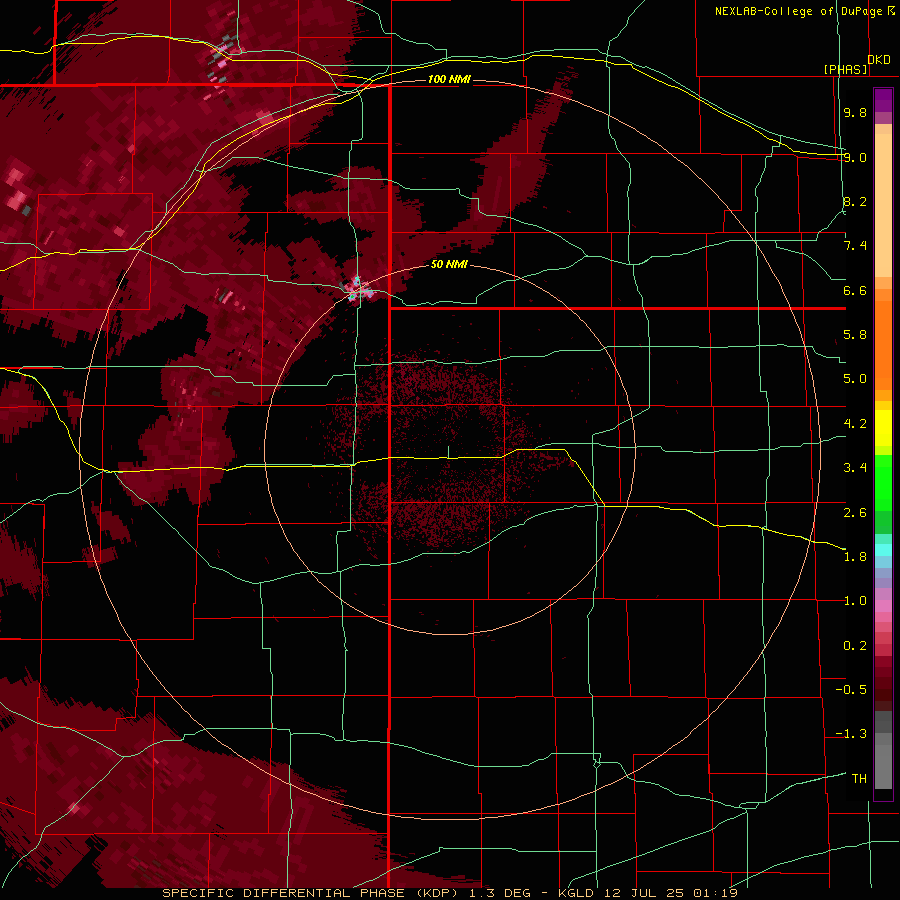Select the 3.4 scale value

tap(855, 468)
